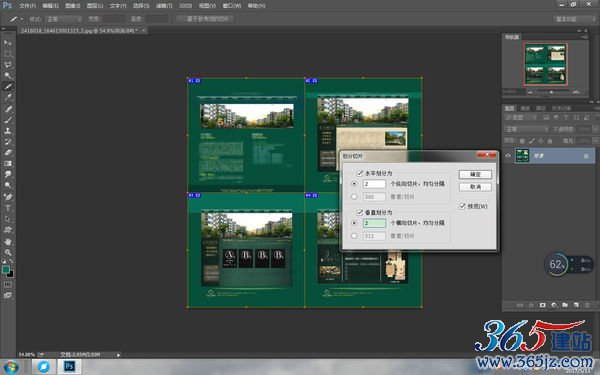Click the foreground green color swatch
The width and height of the screenshot is (600, 375).
pyautogui.click(x=6, y=270)
